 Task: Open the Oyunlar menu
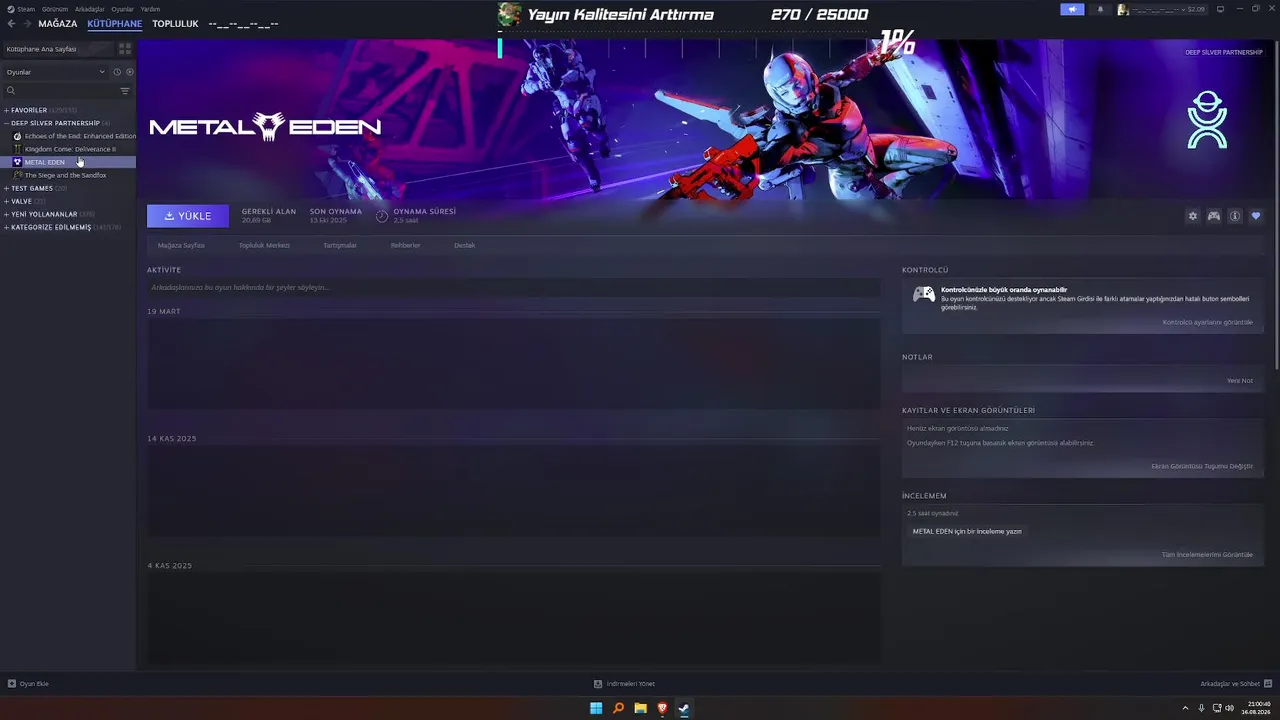point(122,9)
